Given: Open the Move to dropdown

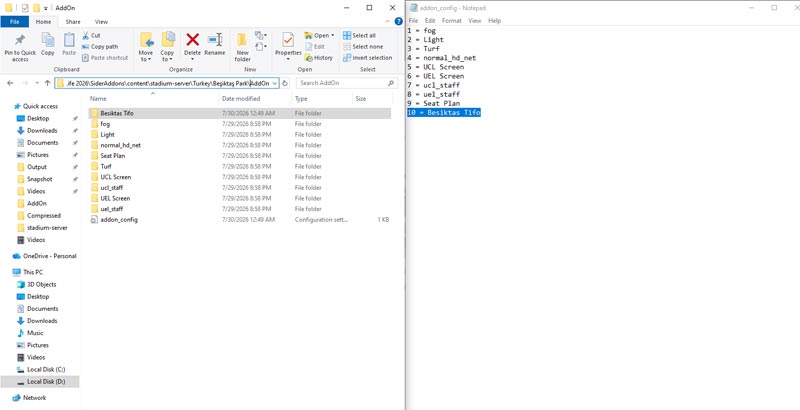Looking at the screenshot, I should pyautogui.click(x=146, y=56).
